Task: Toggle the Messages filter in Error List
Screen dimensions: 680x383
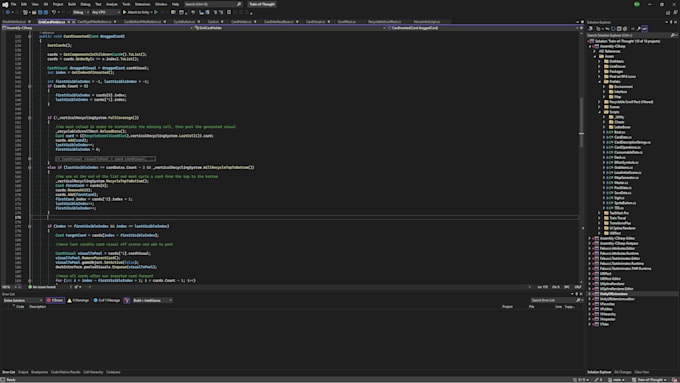Action: pyautogui.click(x=107, y=300)
